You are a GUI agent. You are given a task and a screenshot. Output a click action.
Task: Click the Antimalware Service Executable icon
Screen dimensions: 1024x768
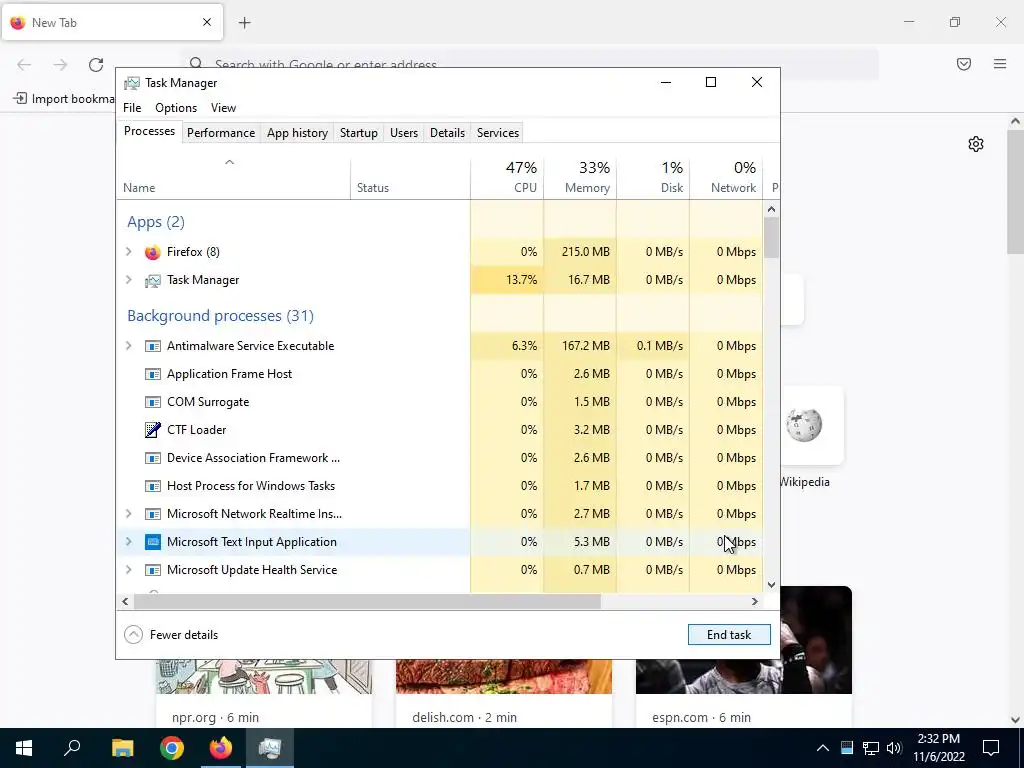152,346
